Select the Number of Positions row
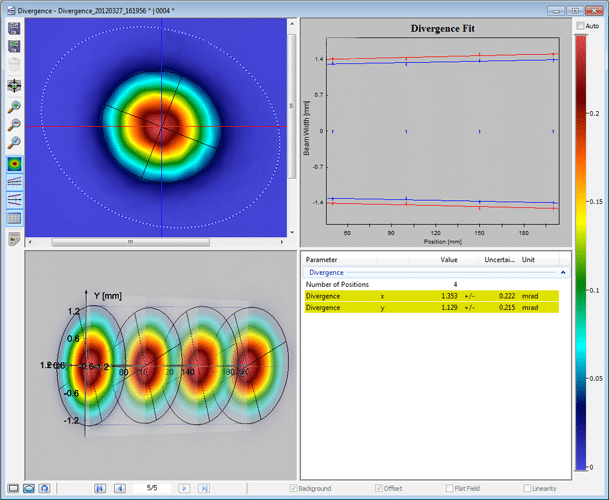 point(432,284)
